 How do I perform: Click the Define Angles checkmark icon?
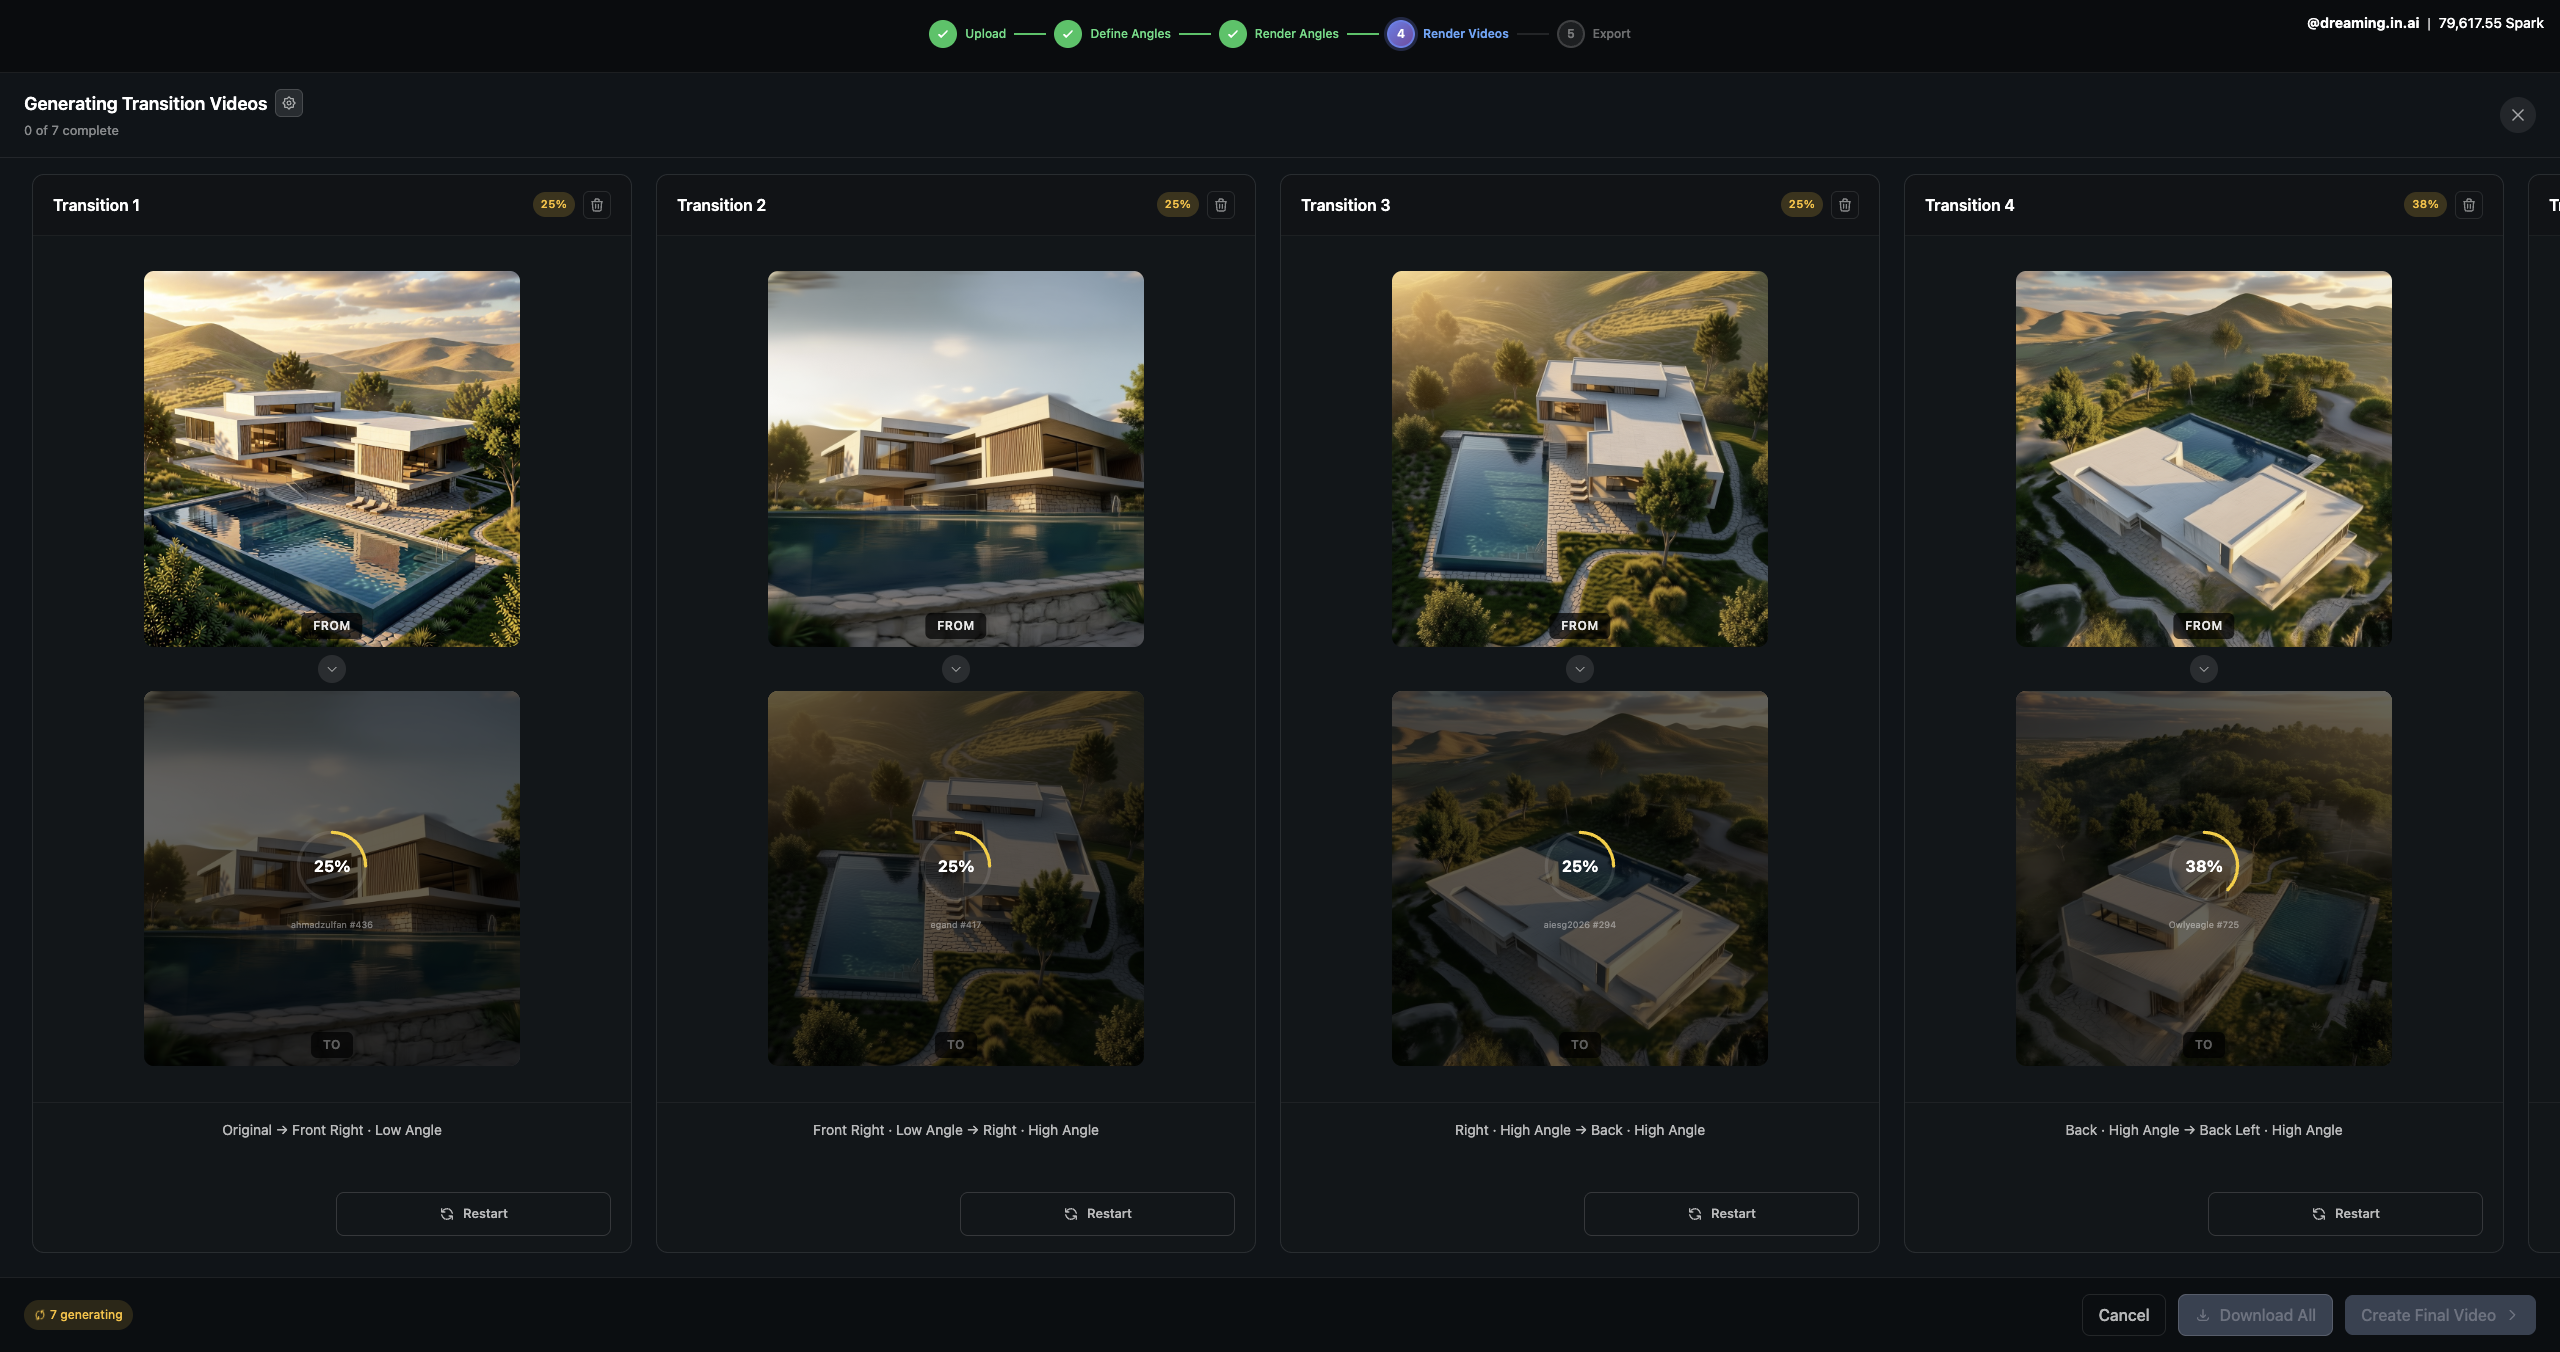(x=1067, y=33)
